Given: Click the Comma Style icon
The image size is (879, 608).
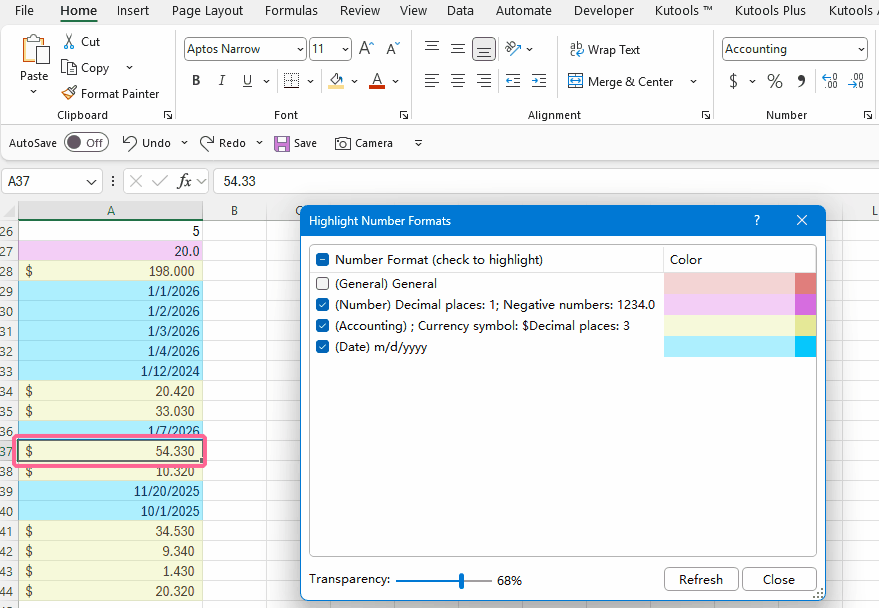Looking at the screenshot, I should coord(801,81).
